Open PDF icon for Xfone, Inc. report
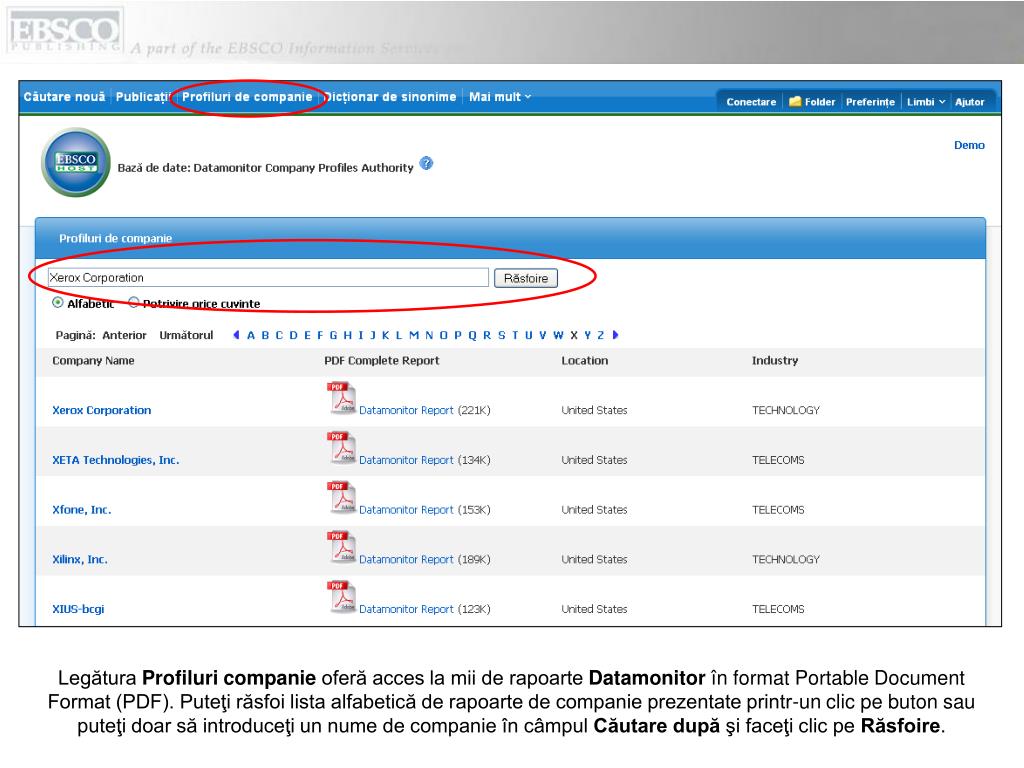This screenshot has height=768, width=1024. (341, 497)
